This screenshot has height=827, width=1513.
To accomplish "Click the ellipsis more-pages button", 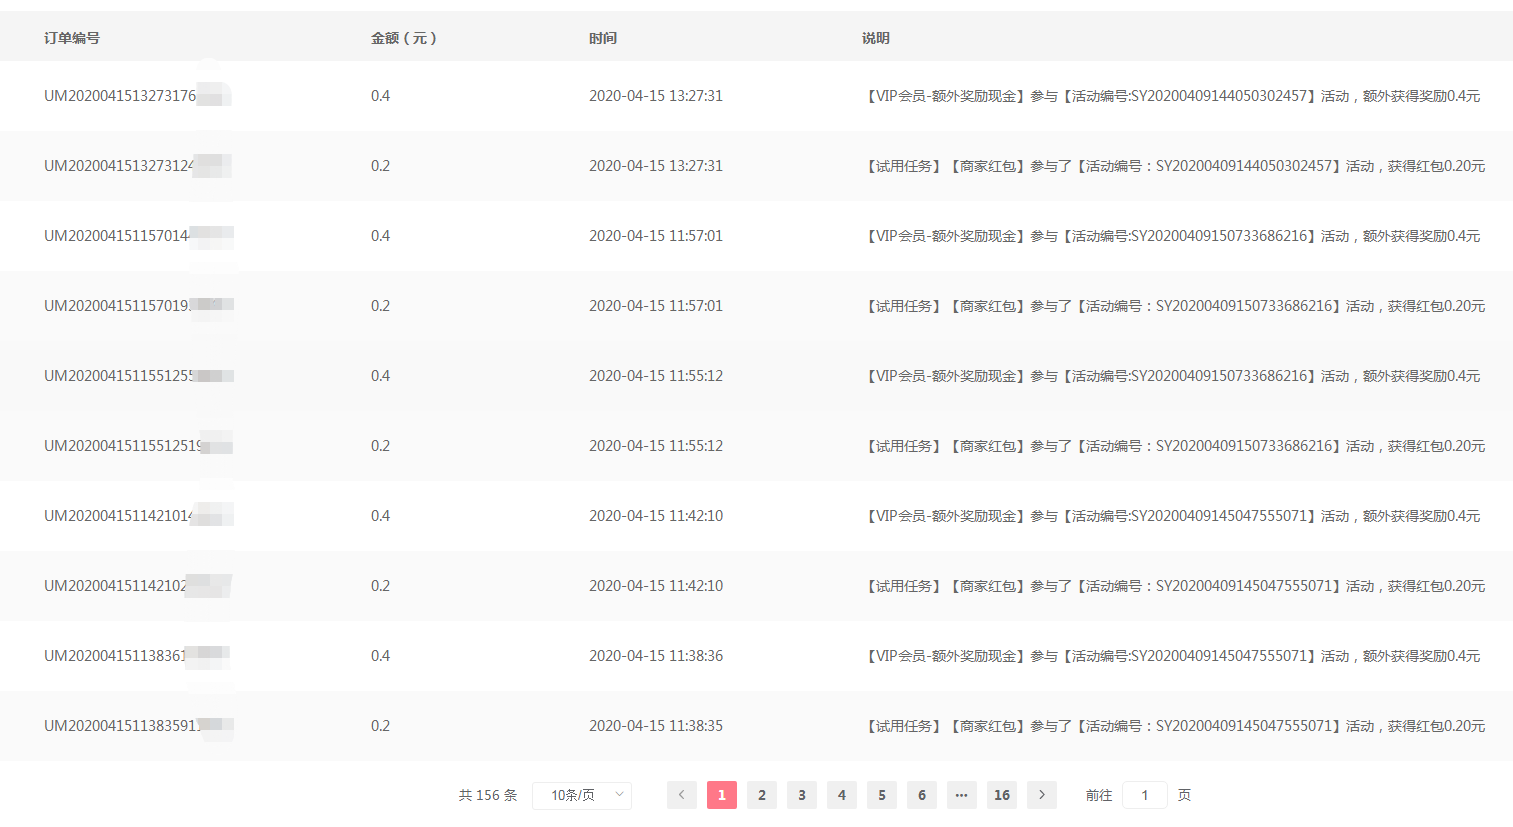I will (962, 795).
